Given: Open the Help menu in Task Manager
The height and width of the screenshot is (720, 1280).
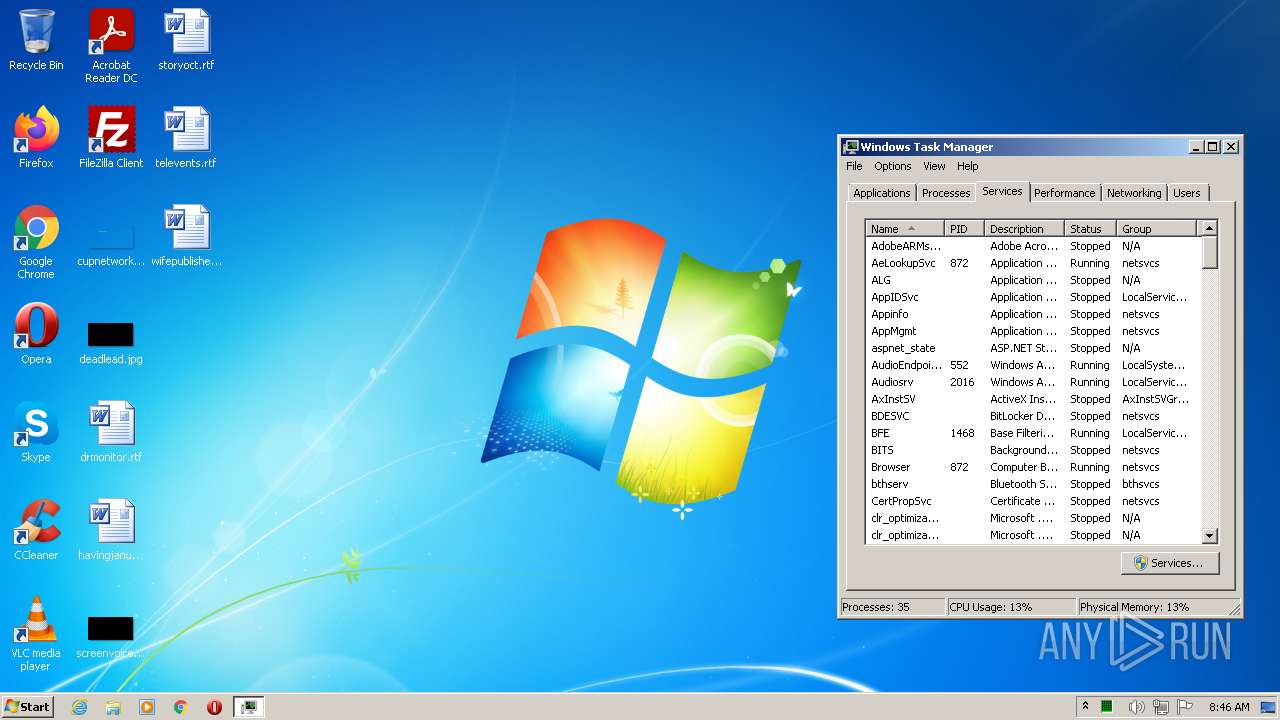Looking at the screenshot, I should (967, 166).
